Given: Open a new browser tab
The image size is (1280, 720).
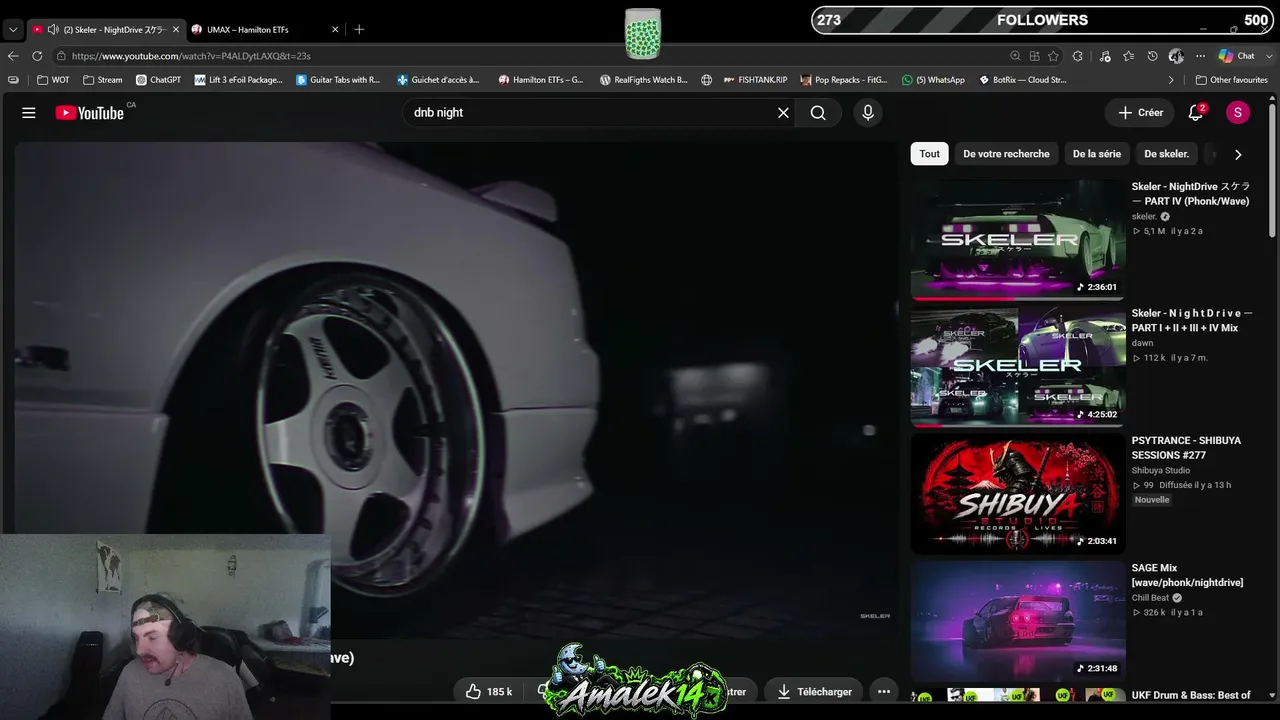Looking at the screenshot, I should (x=359, y=29).
